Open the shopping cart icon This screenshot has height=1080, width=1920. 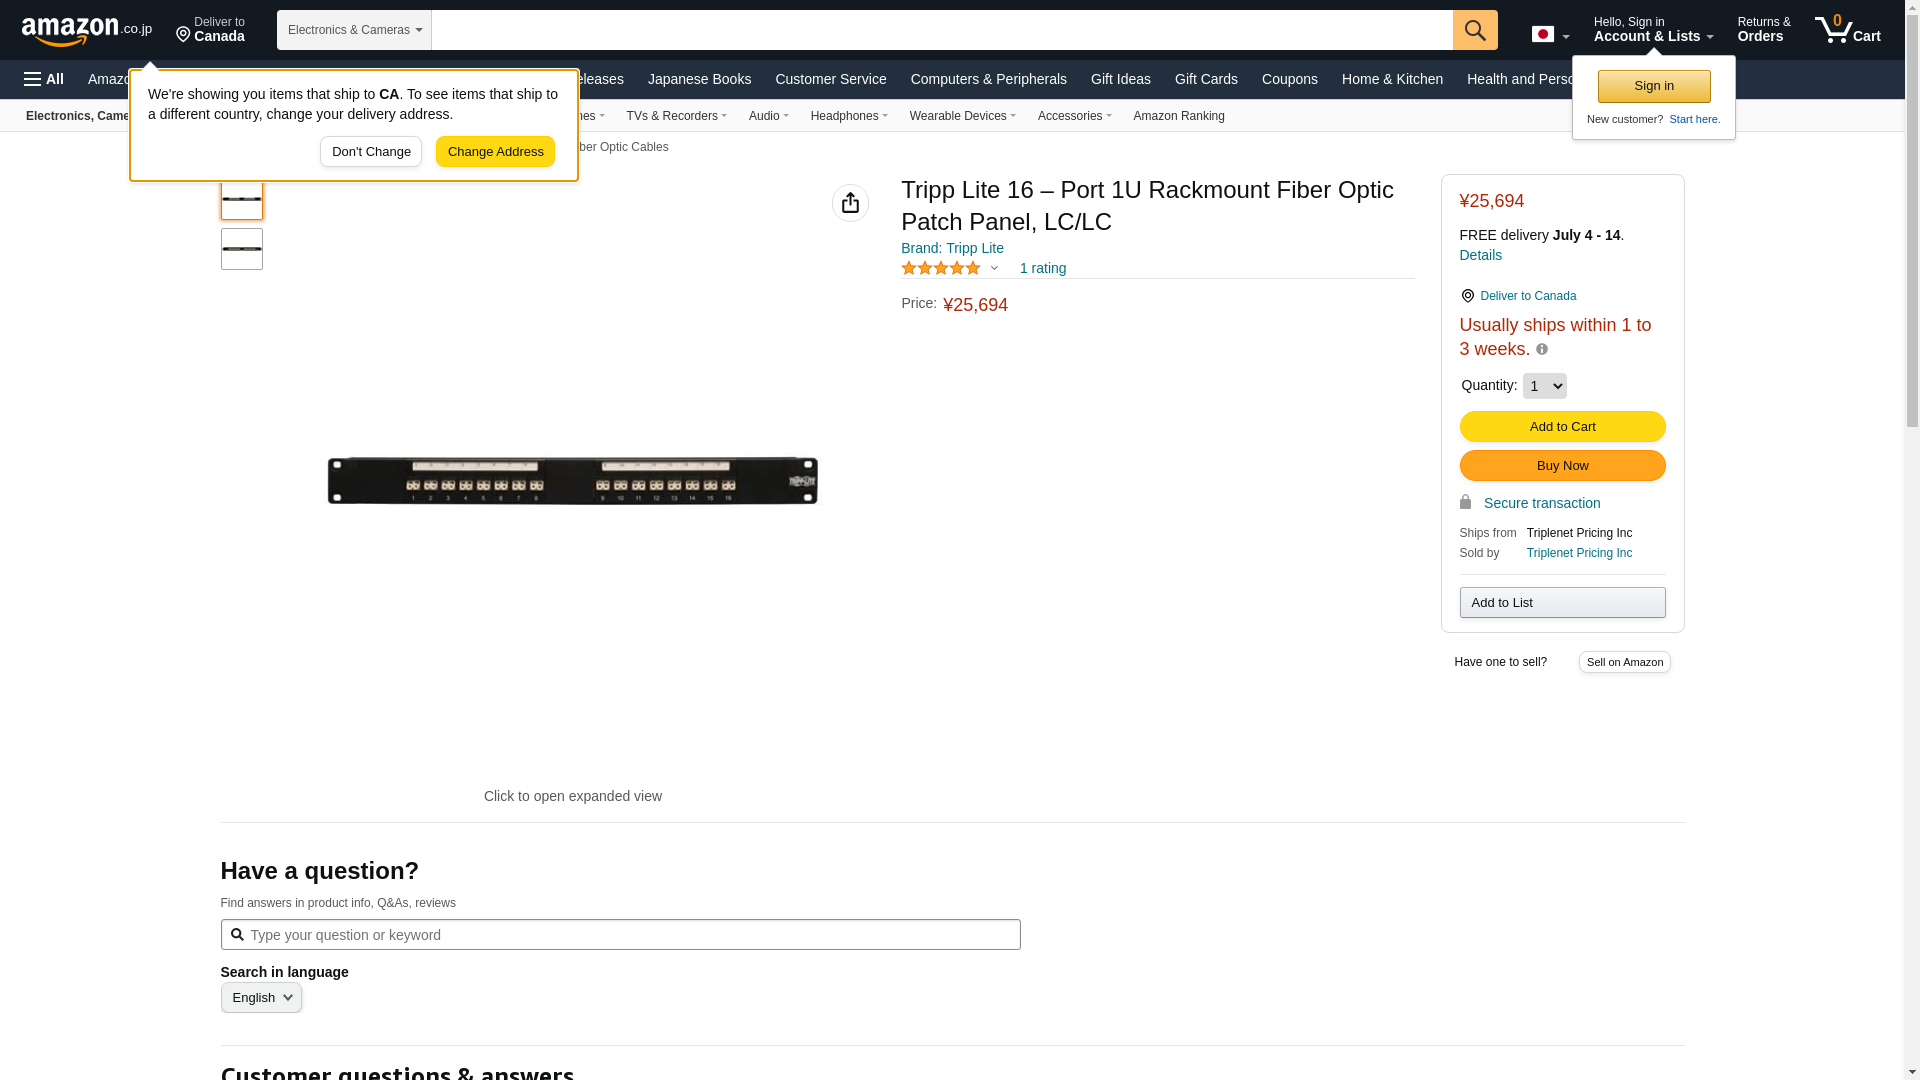pos(1847,30)
